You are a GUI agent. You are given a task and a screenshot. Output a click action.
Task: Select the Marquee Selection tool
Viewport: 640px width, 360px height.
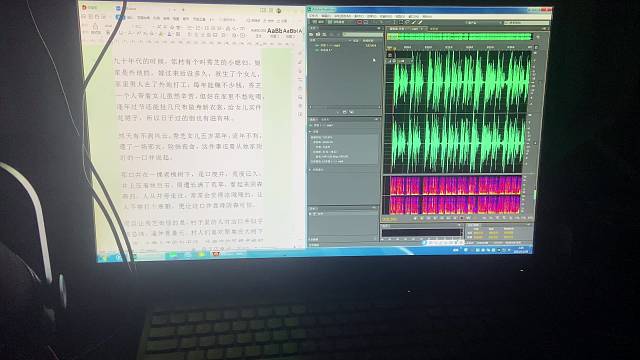(x=401, y=22)
